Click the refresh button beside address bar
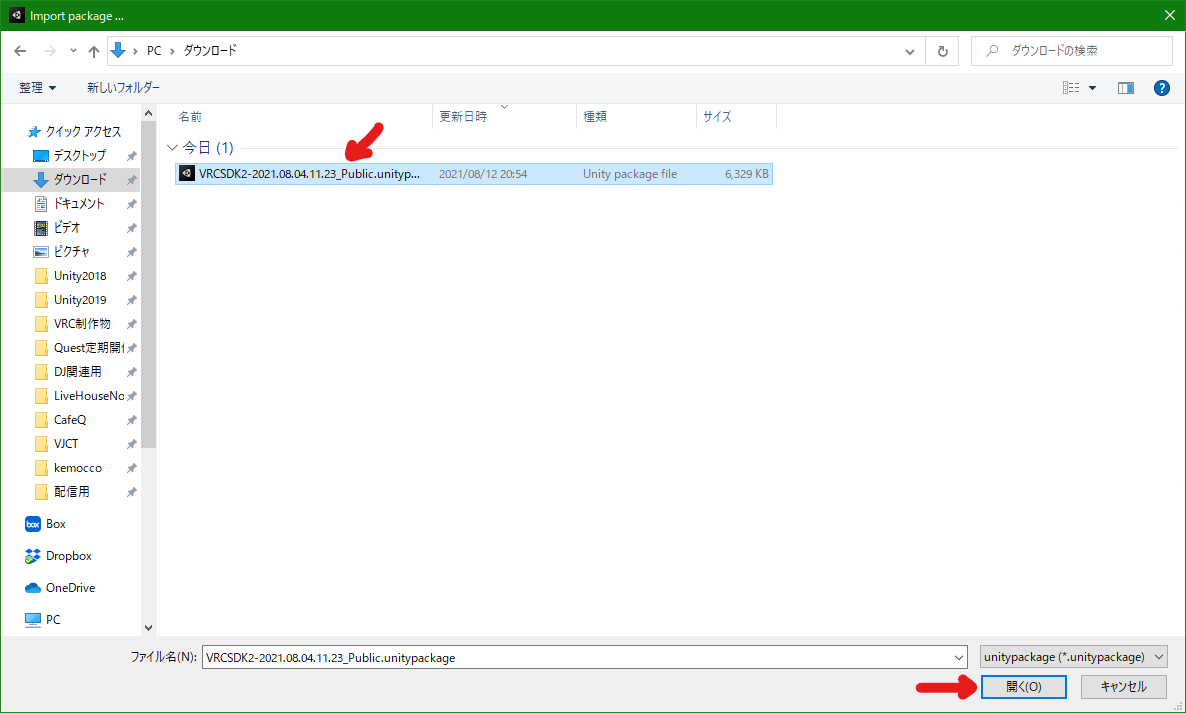This screenshot has height=713, width=1186. click(x=942, y=51)
